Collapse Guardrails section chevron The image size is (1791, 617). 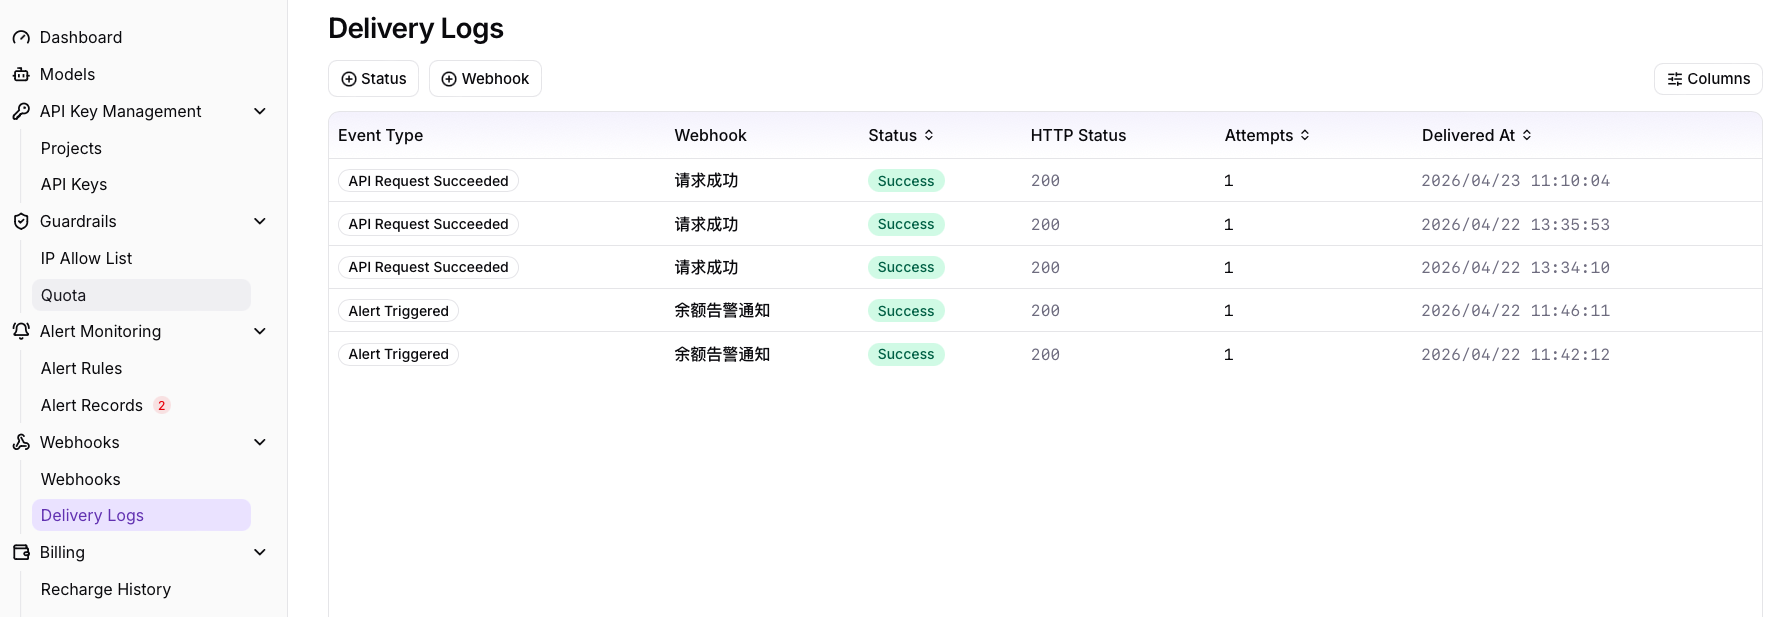click(x=260, y=221)
